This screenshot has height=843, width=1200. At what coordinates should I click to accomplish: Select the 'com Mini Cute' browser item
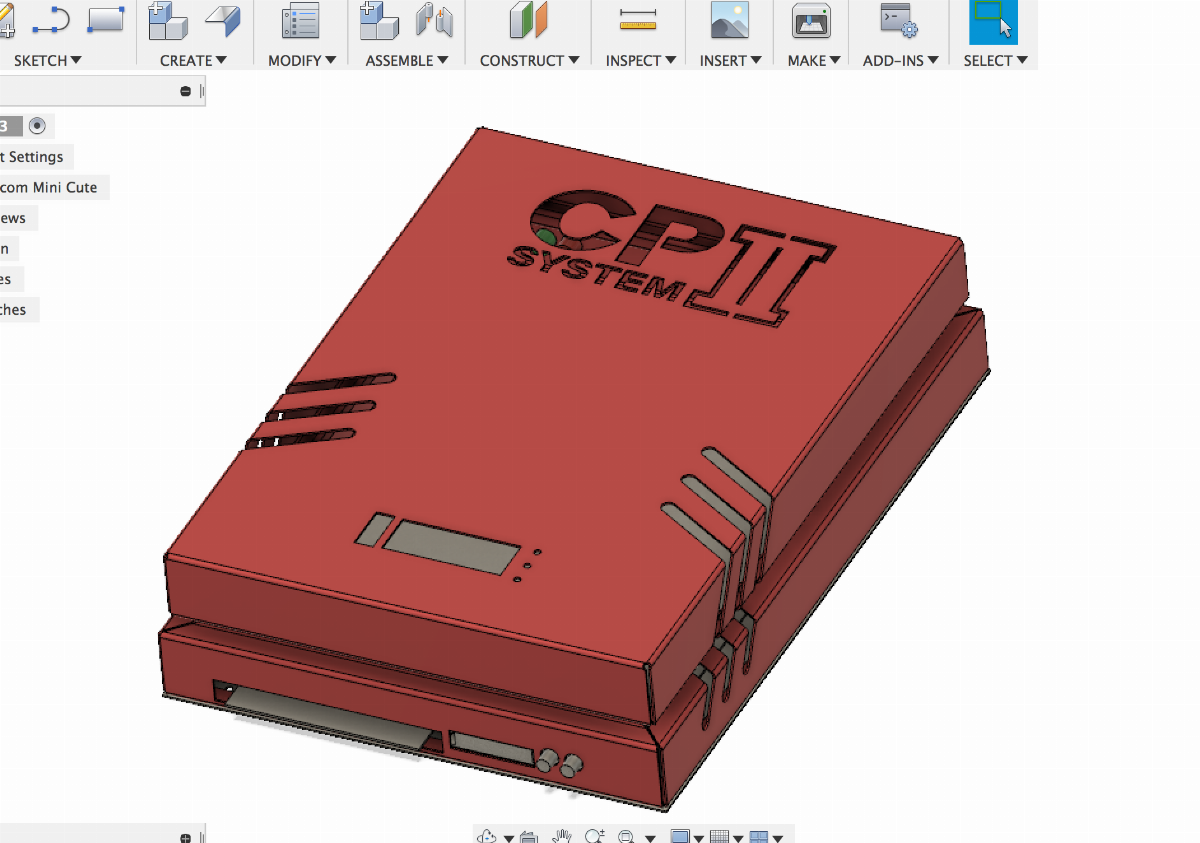point(55,187)
